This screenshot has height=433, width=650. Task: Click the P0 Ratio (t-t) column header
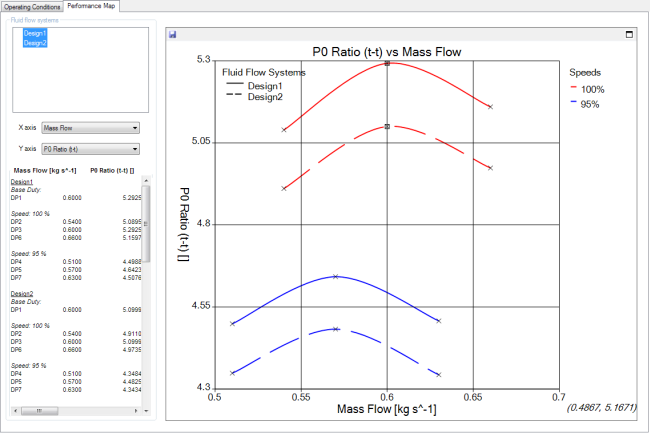pos(112,170)
